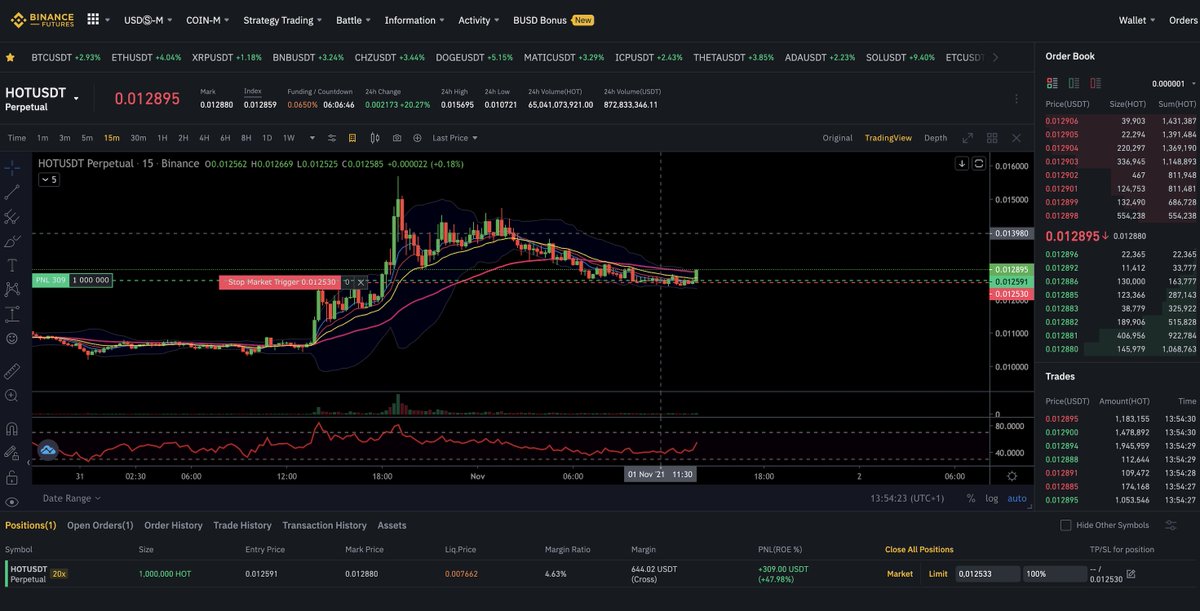Screen dimensions: 1200x611
Task: Switch chart to Depth view
Action: 935,138
